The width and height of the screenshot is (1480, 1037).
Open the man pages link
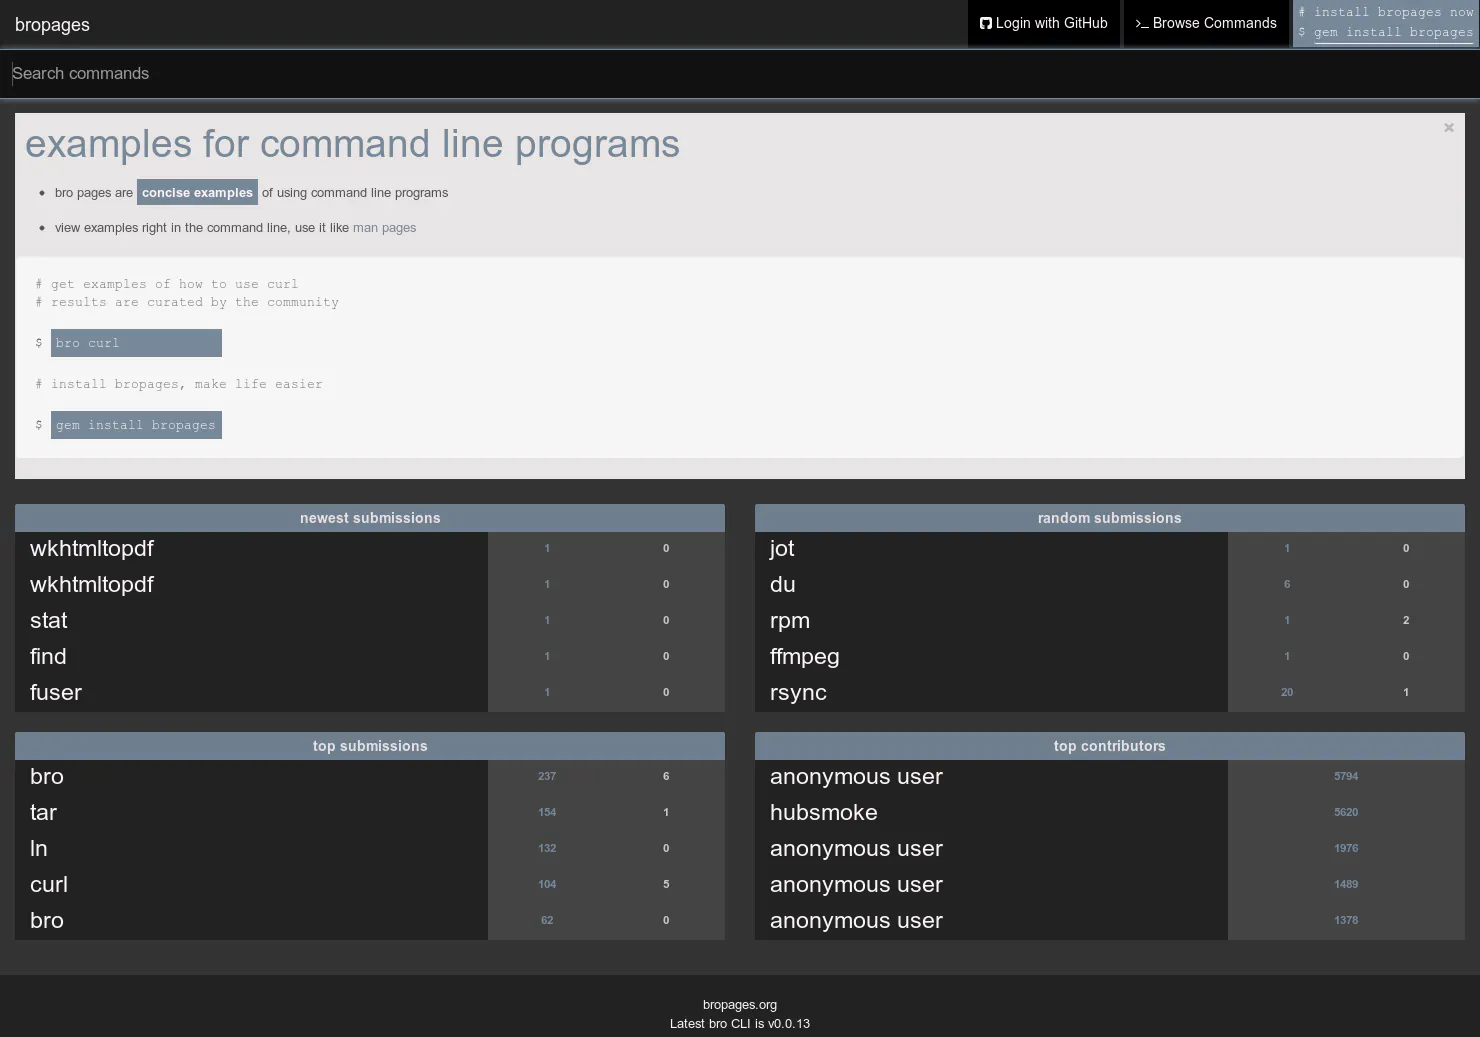pyautogui.click(x=384, y=228)
